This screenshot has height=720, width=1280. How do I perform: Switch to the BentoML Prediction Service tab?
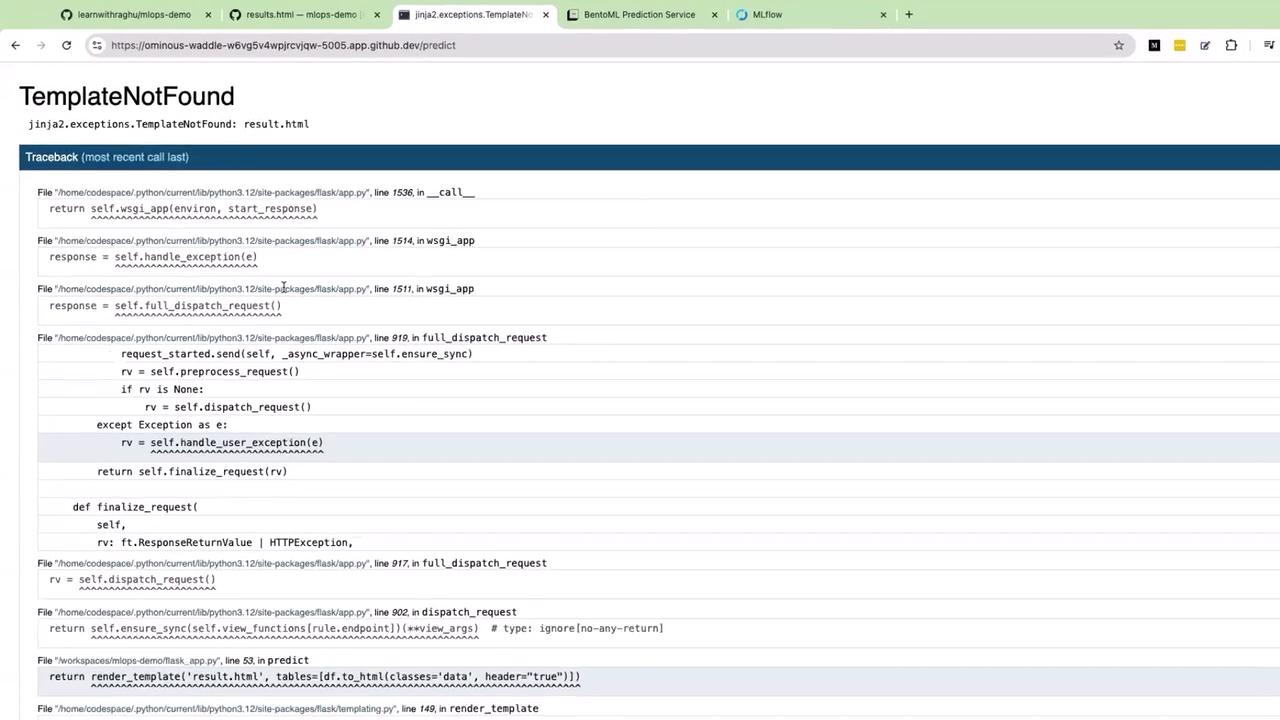(639, 15)
